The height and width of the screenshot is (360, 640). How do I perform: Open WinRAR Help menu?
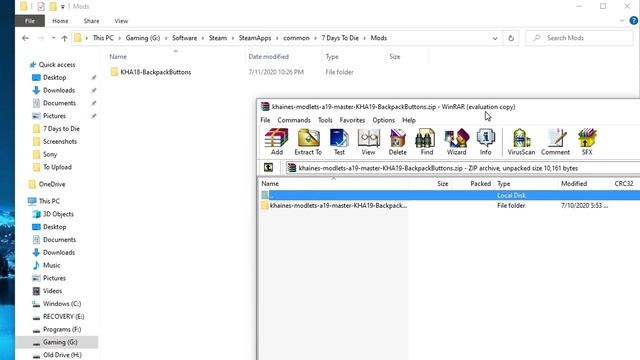point(409,120)
